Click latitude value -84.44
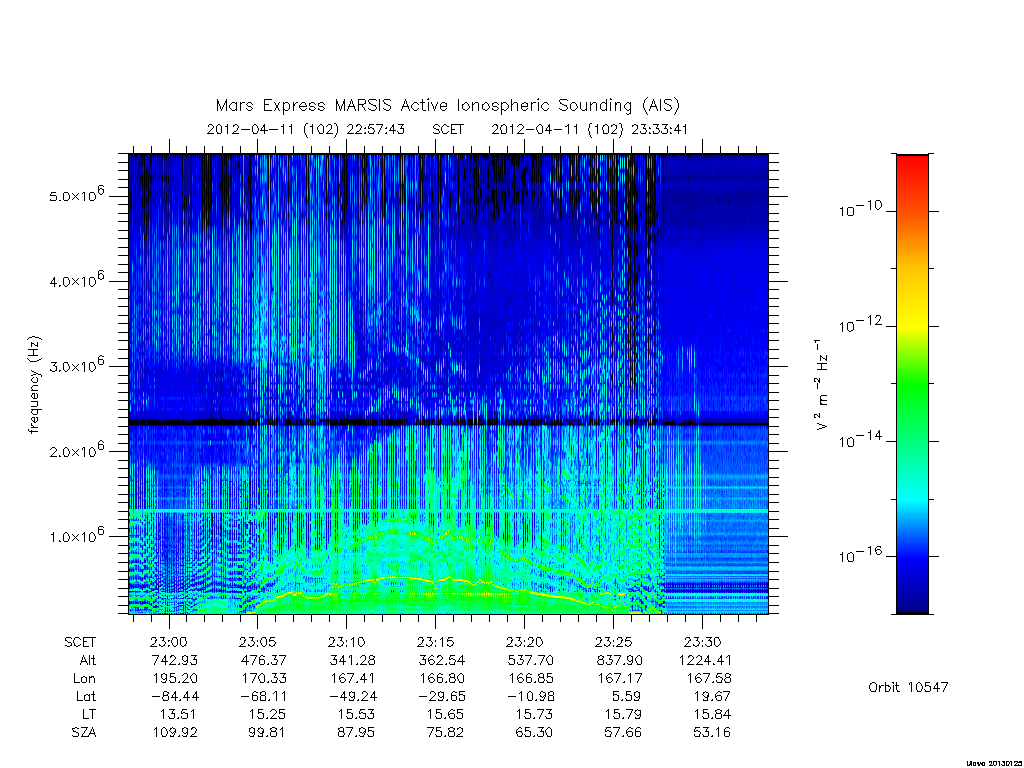This screenshot has height=768, width=1024. [x=174, y=696]
